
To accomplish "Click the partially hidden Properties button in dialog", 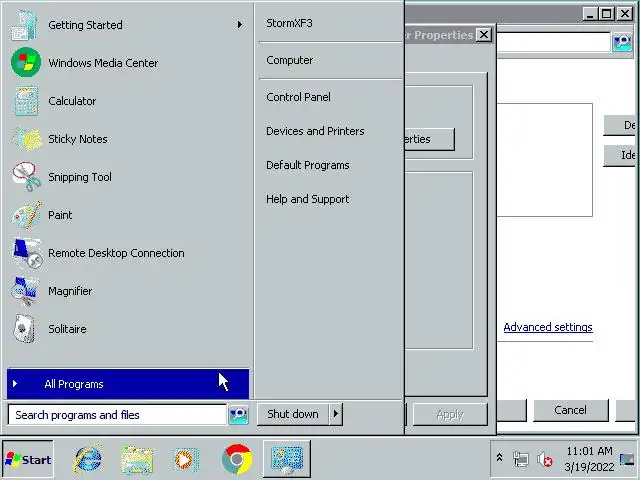I will (x=429, y=139).
